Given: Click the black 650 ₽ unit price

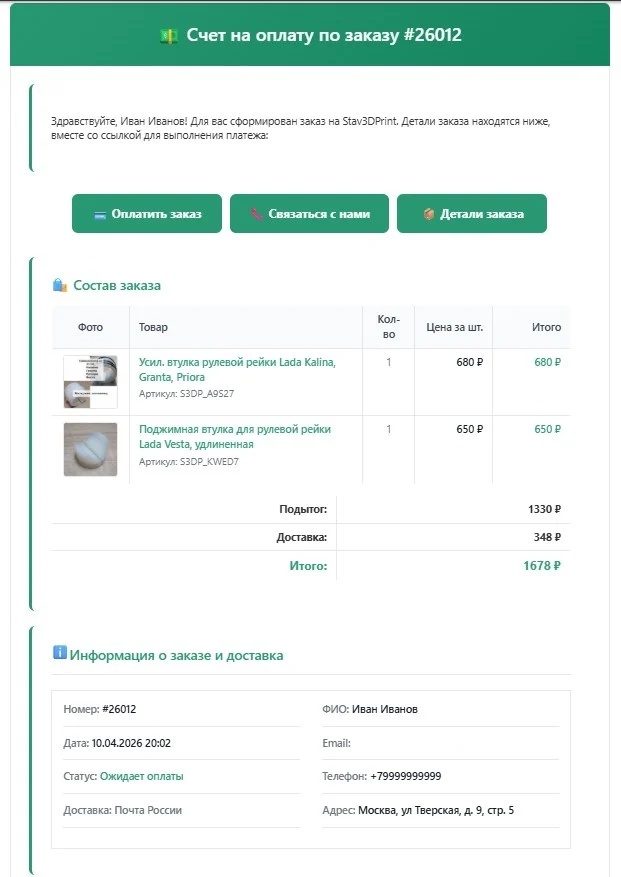Looking at the screenshot, I should coord(469,429).
